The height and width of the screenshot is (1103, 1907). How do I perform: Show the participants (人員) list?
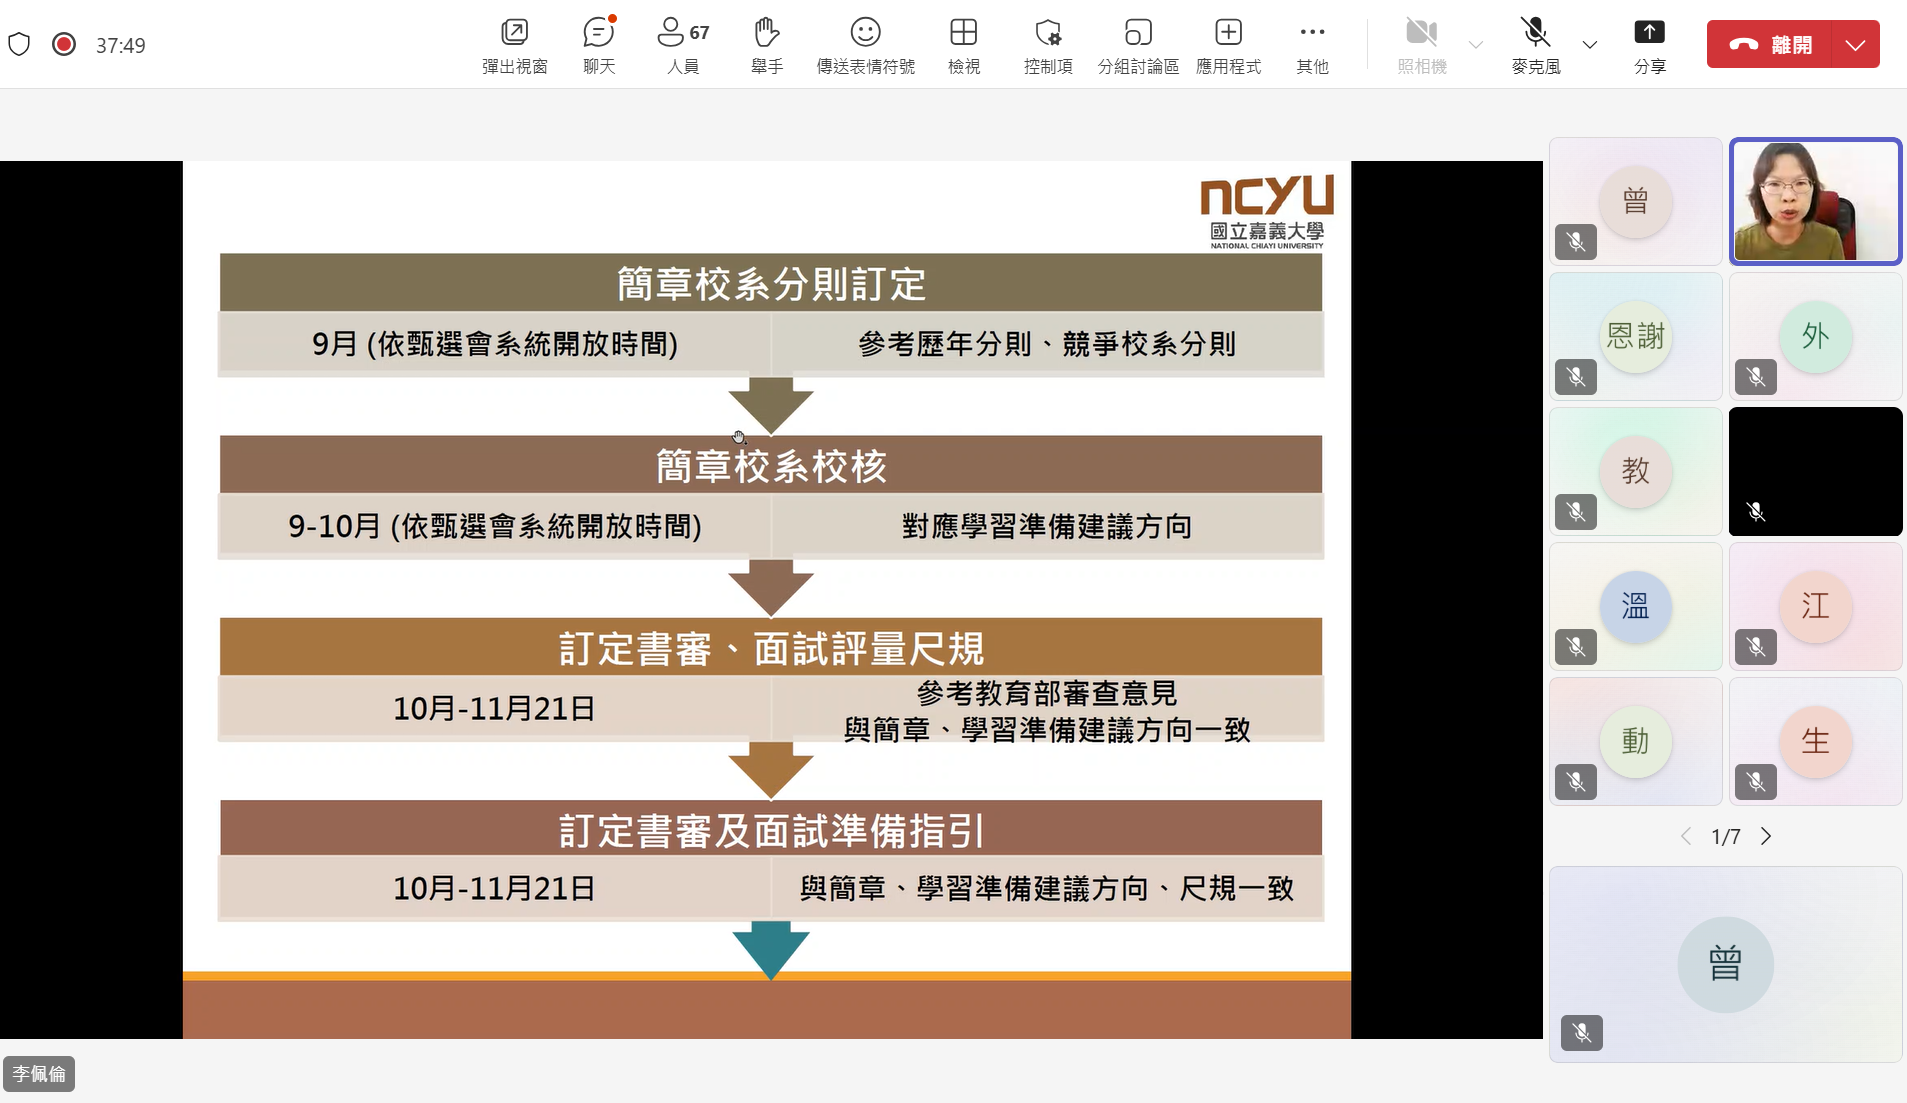click(683, 44)
